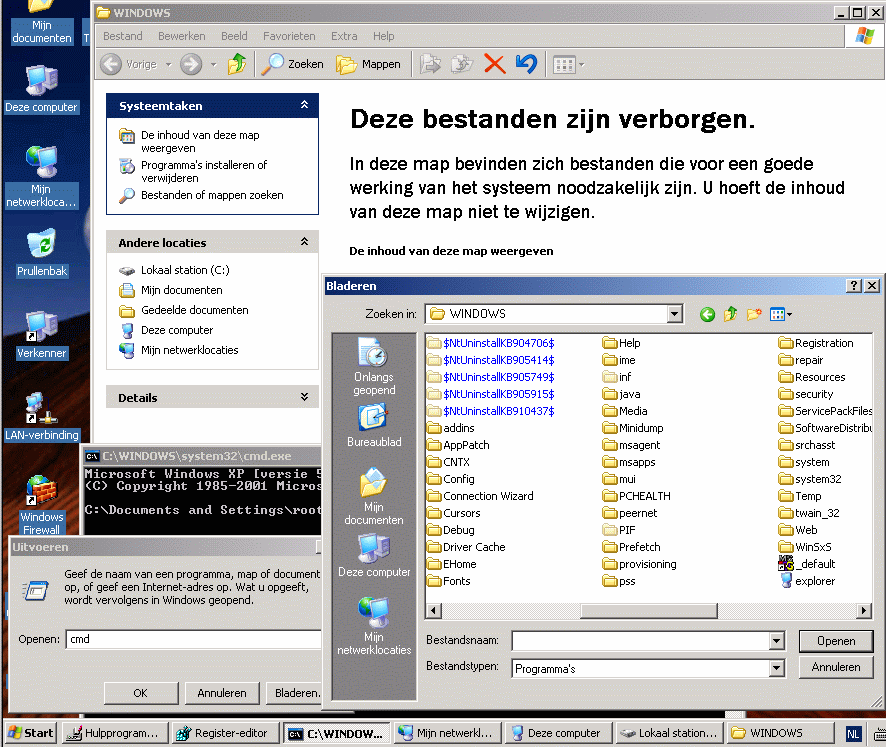Image resolution: width=886 pixels, height=747 pixels.
Task: Open the Vorige history dropdown arrow
Action: point(168,64)
